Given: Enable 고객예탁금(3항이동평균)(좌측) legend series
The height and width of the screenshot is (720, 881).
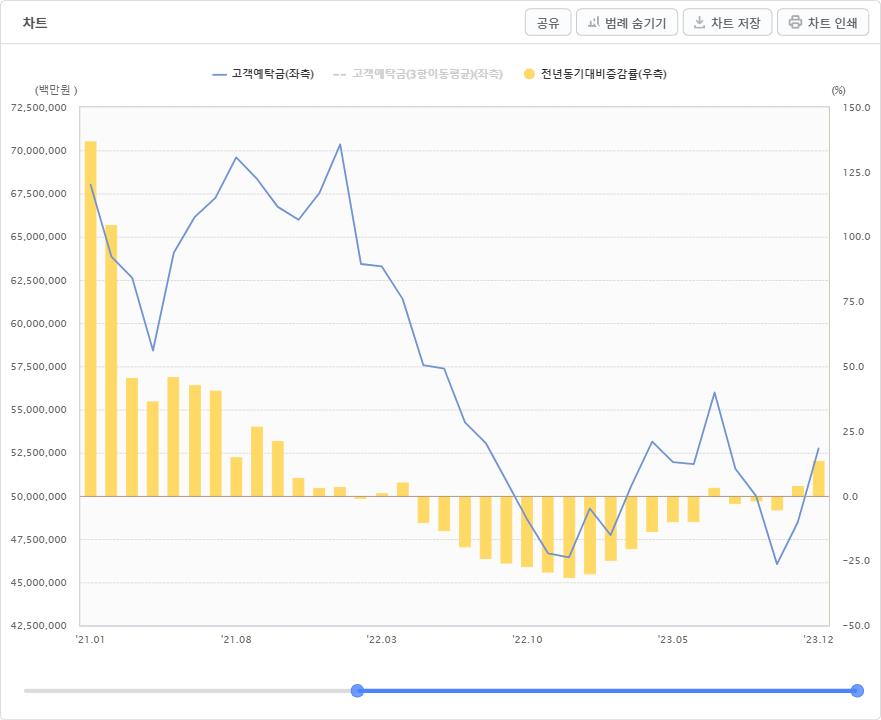Looking at the screenshot, I should pos(418,74).
